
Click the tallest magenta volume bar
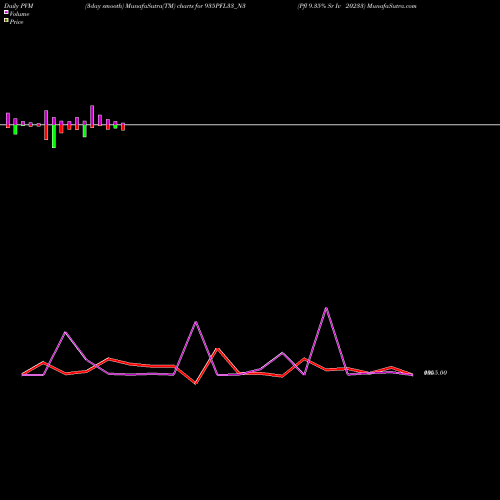tap(92, 115)
